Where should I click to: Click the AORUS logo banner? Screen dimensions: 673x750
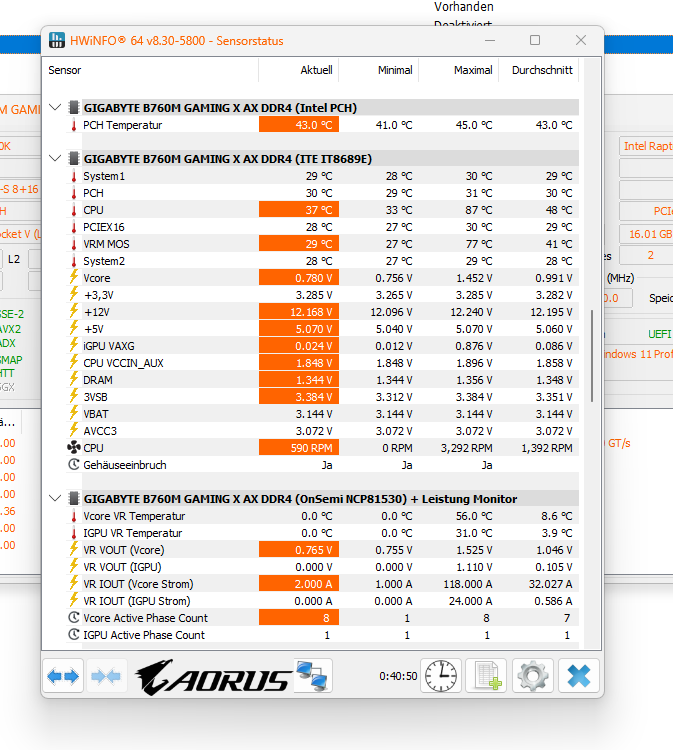pyautogui.click(x=213, y=676)
